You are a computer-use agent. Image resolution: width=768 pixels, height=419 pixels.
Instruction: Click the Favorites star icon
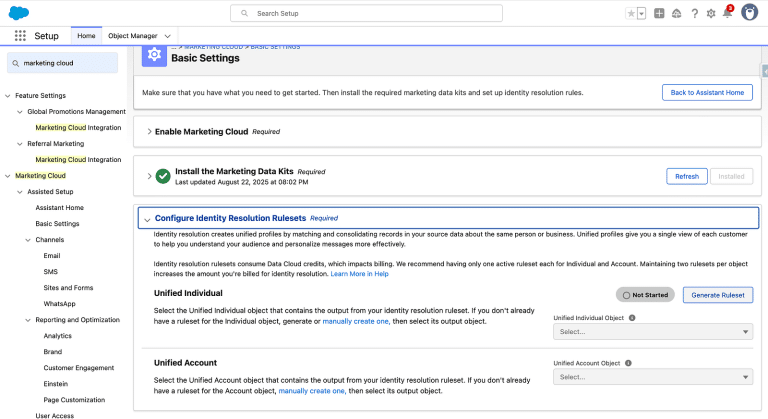click(x=630, y=13)
